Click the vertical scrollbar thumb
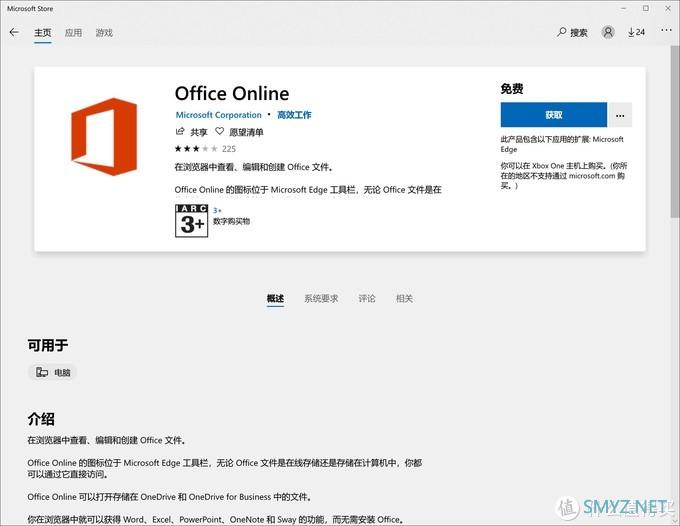The height and width of the screenshot is (526, 680). pyautogui.click(x=675, y=134)
